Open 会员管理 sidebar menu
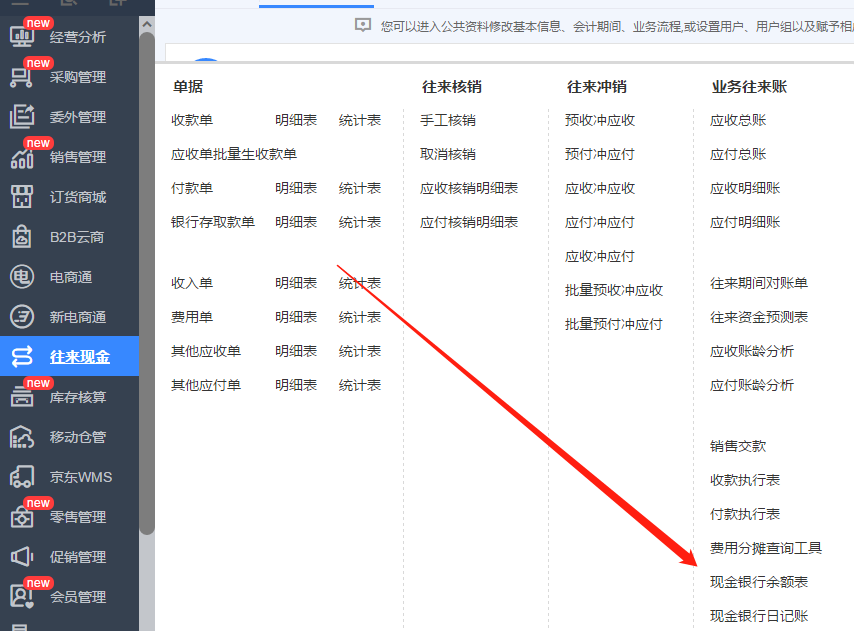Viewport: 854px width, 631px height. (x=78, y=597)
